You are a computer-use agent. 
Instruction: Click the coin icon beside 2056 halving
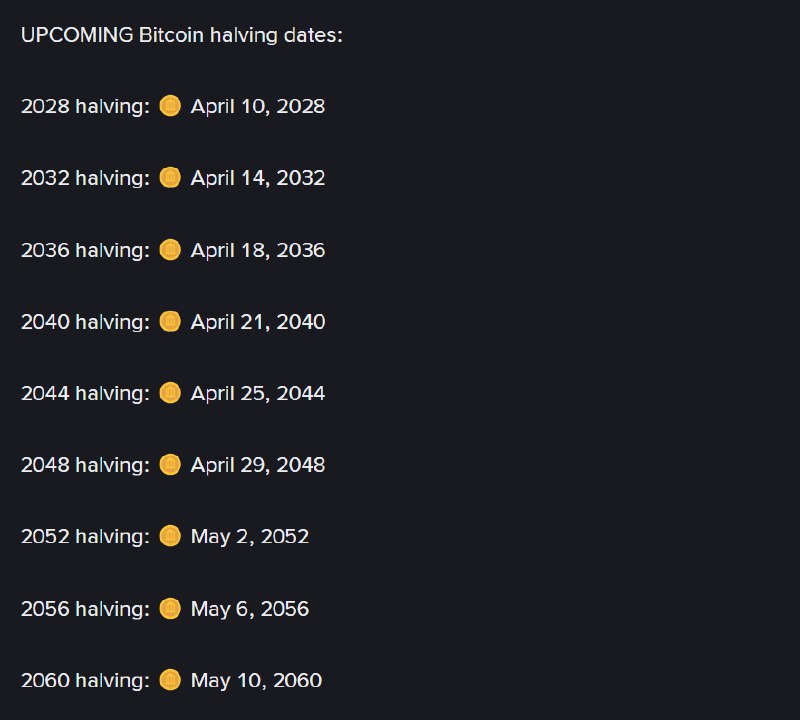[x=170, y=608]
